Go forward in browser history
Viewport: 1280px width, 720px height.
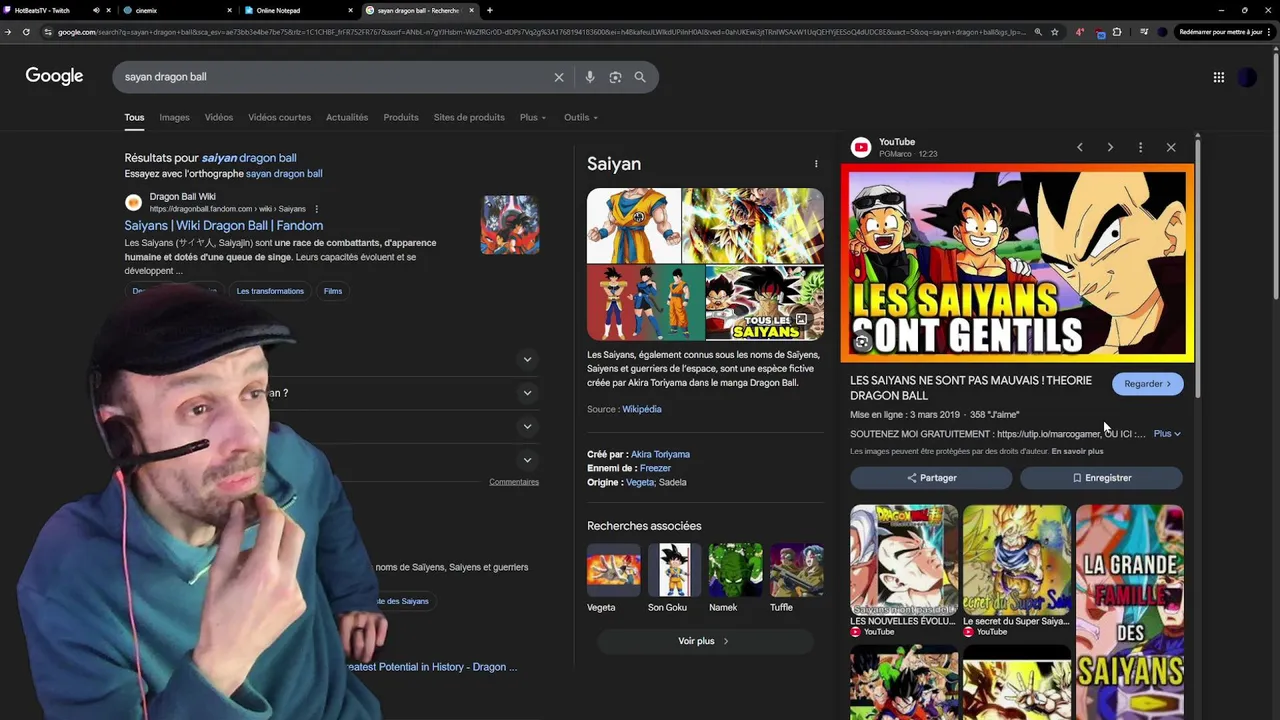(8, 32)
